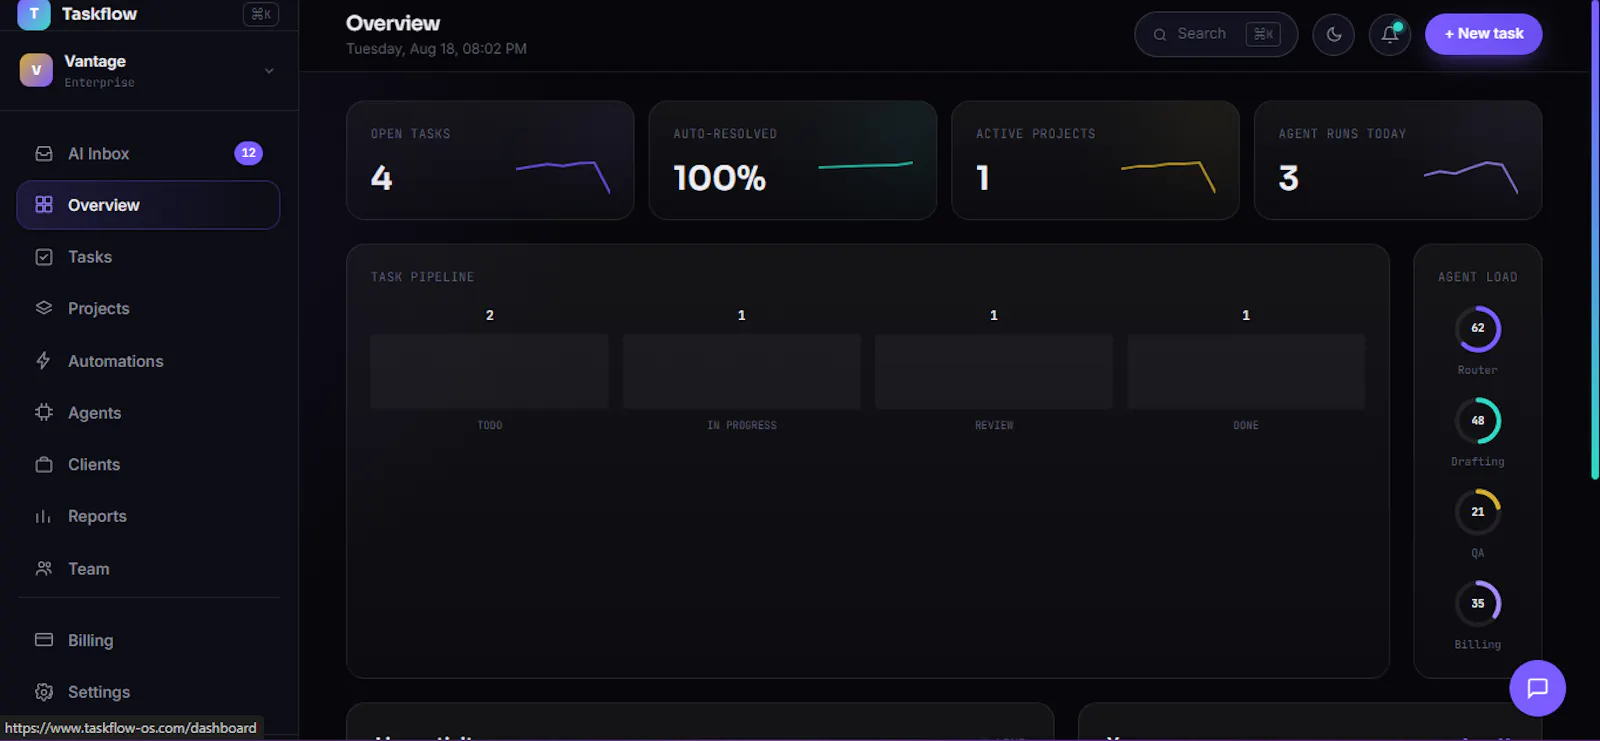The height and width of the screenshot is (741, 1600).
Task: Open the Clients page
Action: (x=148, y=464)
